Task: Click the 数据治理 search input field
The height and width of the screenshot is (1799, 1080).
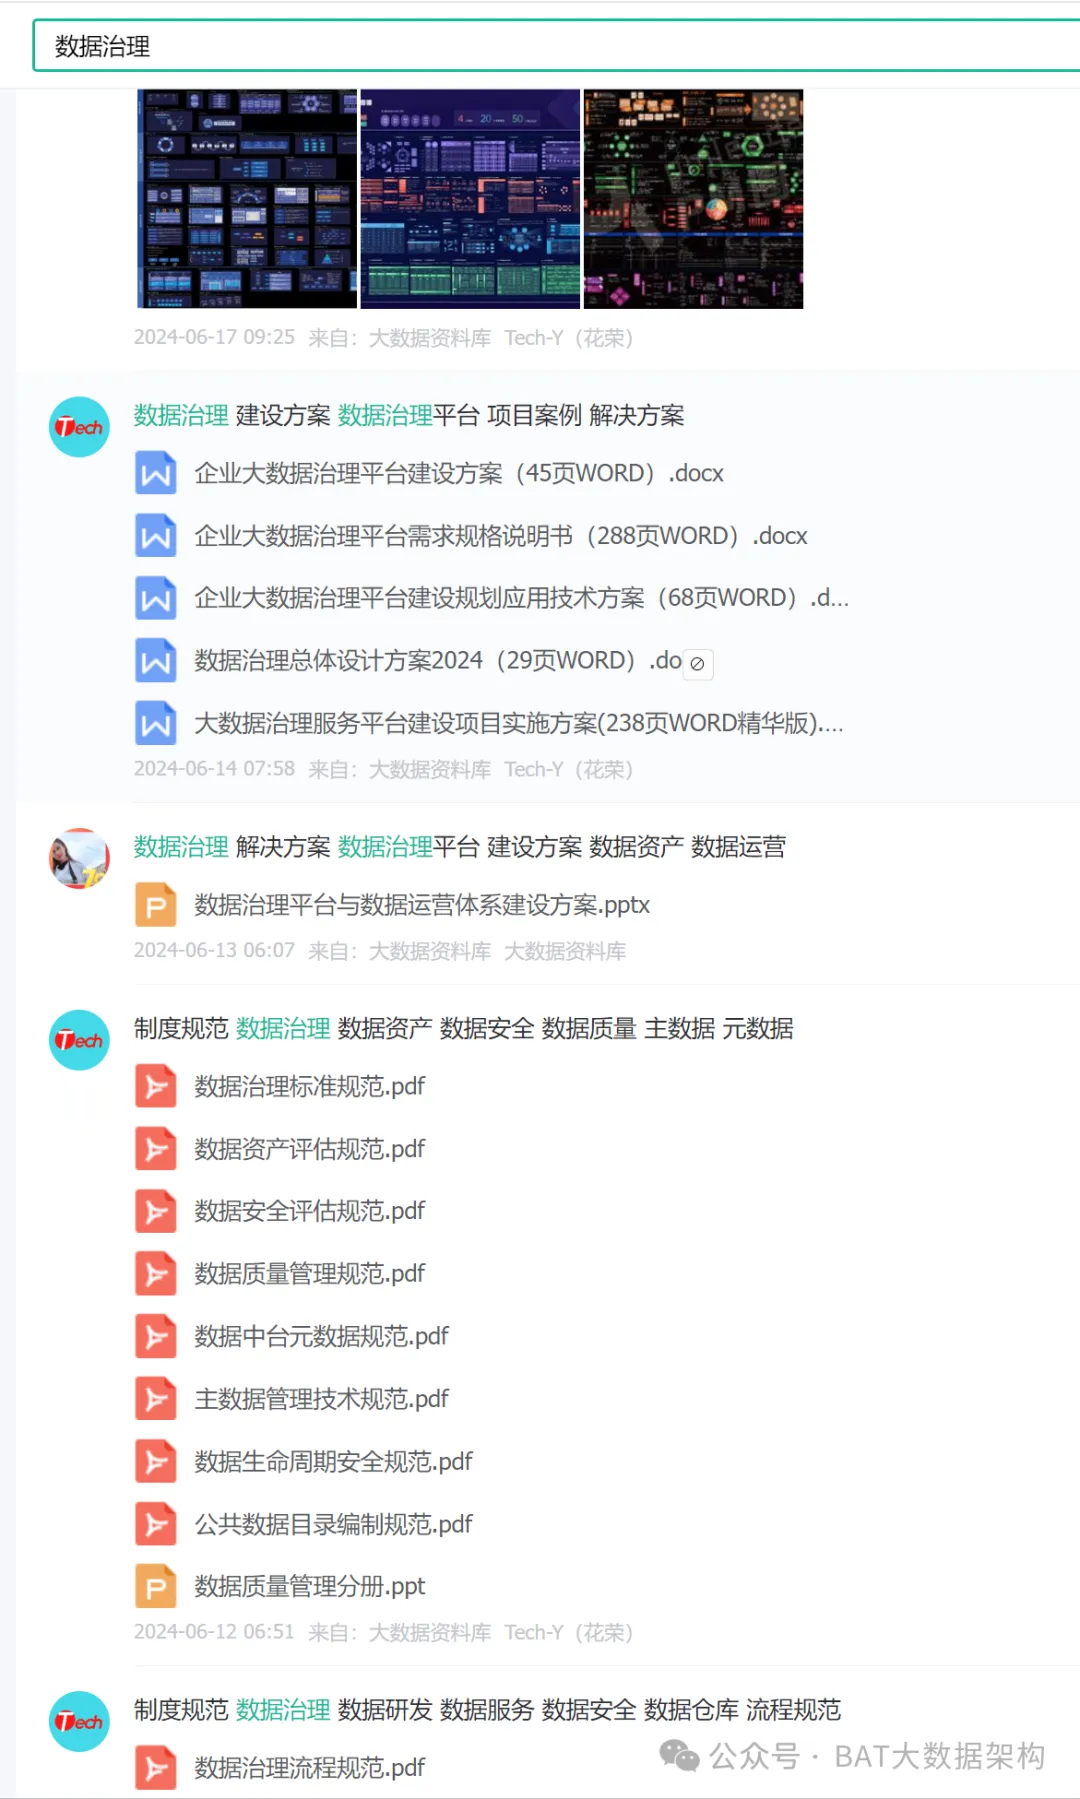Action: click(556, 46)
